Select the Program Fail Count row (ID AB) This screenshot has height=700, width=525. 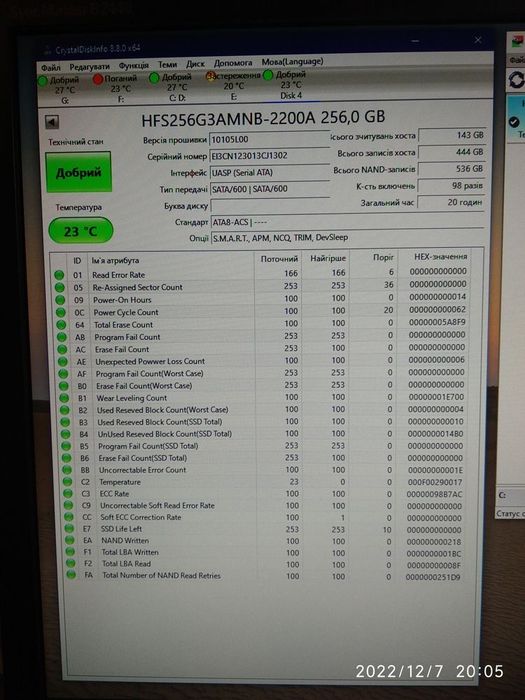[261, 336]
